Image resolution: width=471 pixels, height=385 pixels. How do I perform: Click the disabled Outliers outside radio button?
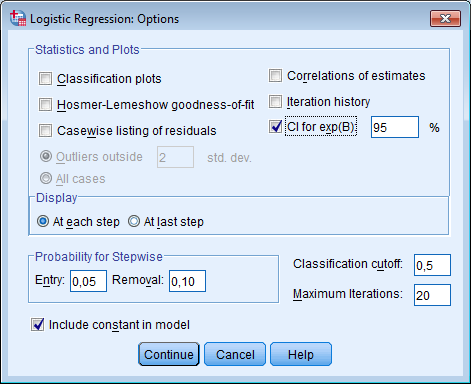coord(46,156)
